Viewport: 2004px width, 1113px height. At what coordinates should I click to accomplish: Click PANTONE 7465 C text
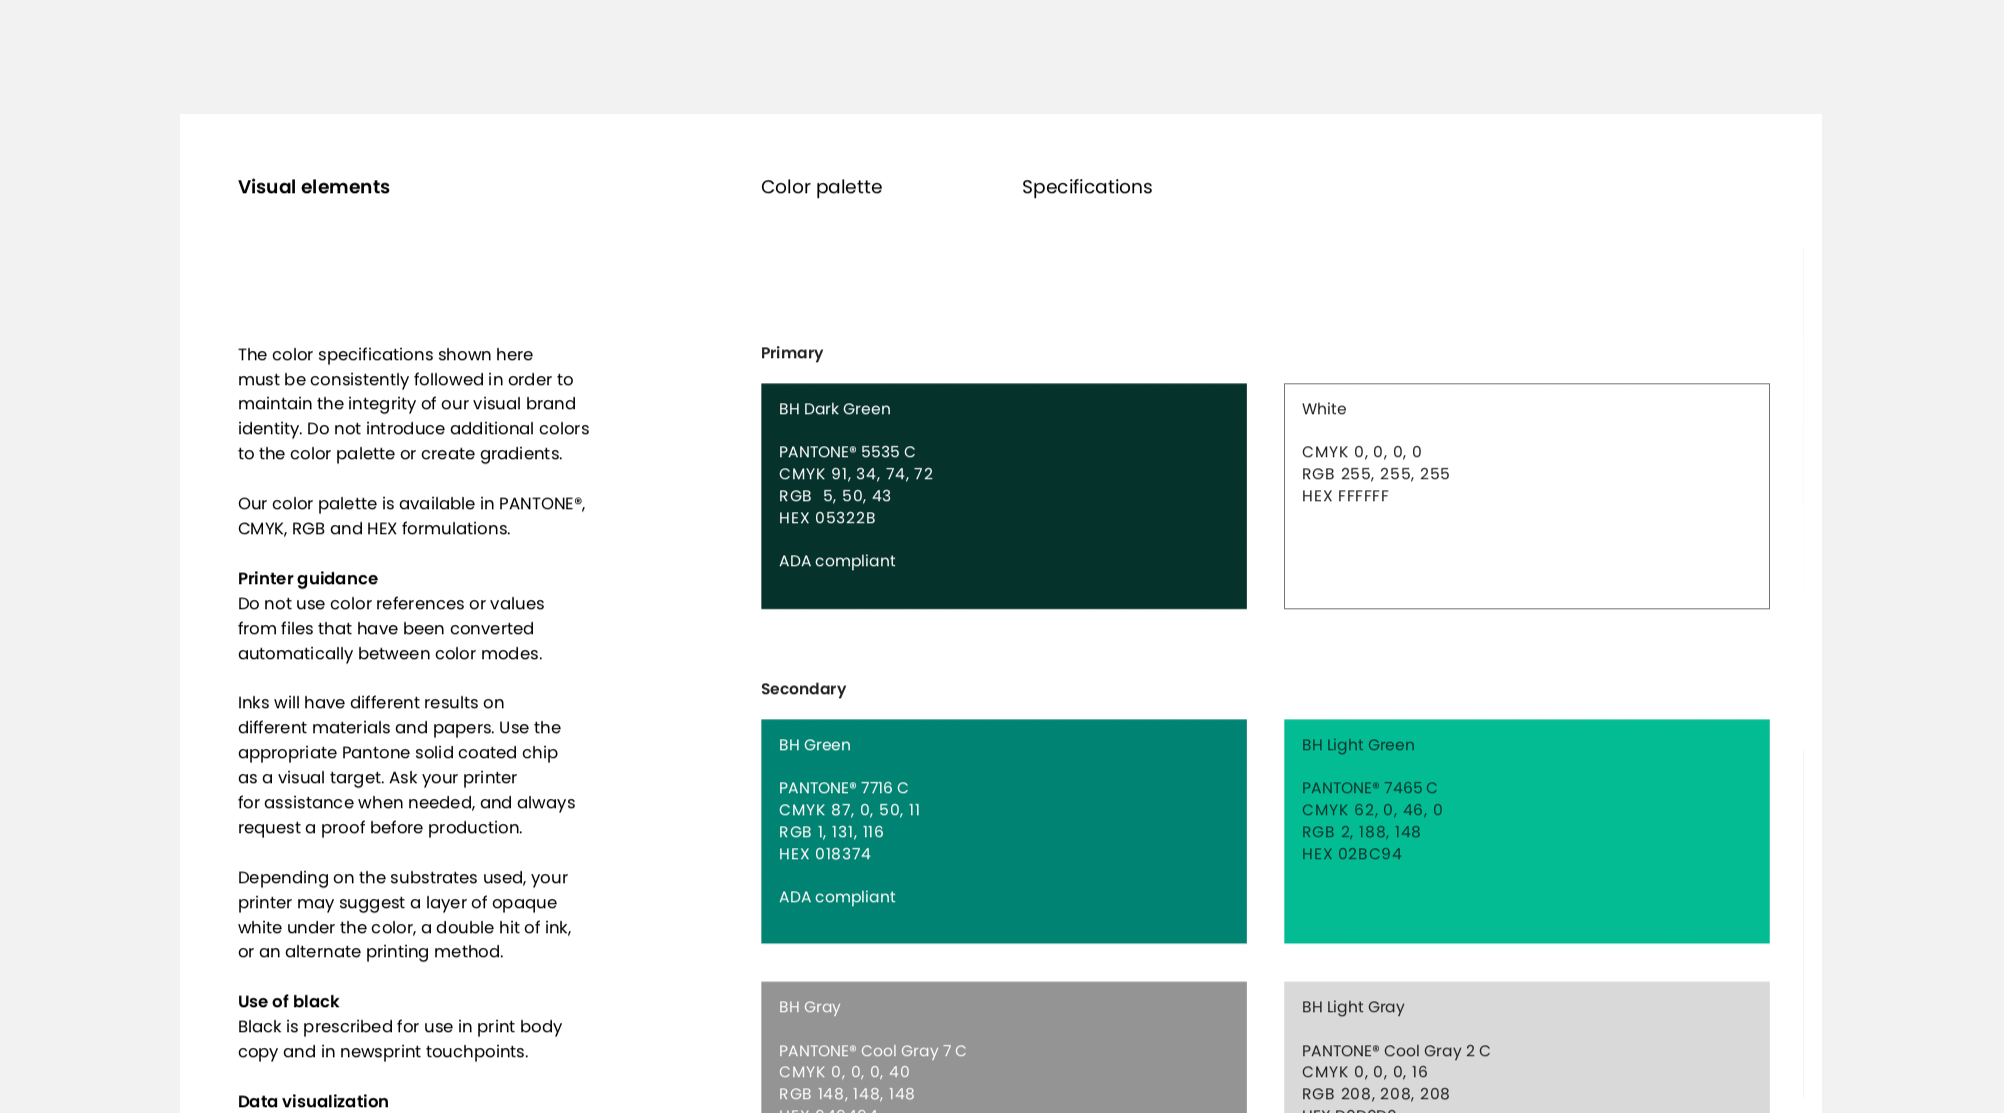point(1370,788)
